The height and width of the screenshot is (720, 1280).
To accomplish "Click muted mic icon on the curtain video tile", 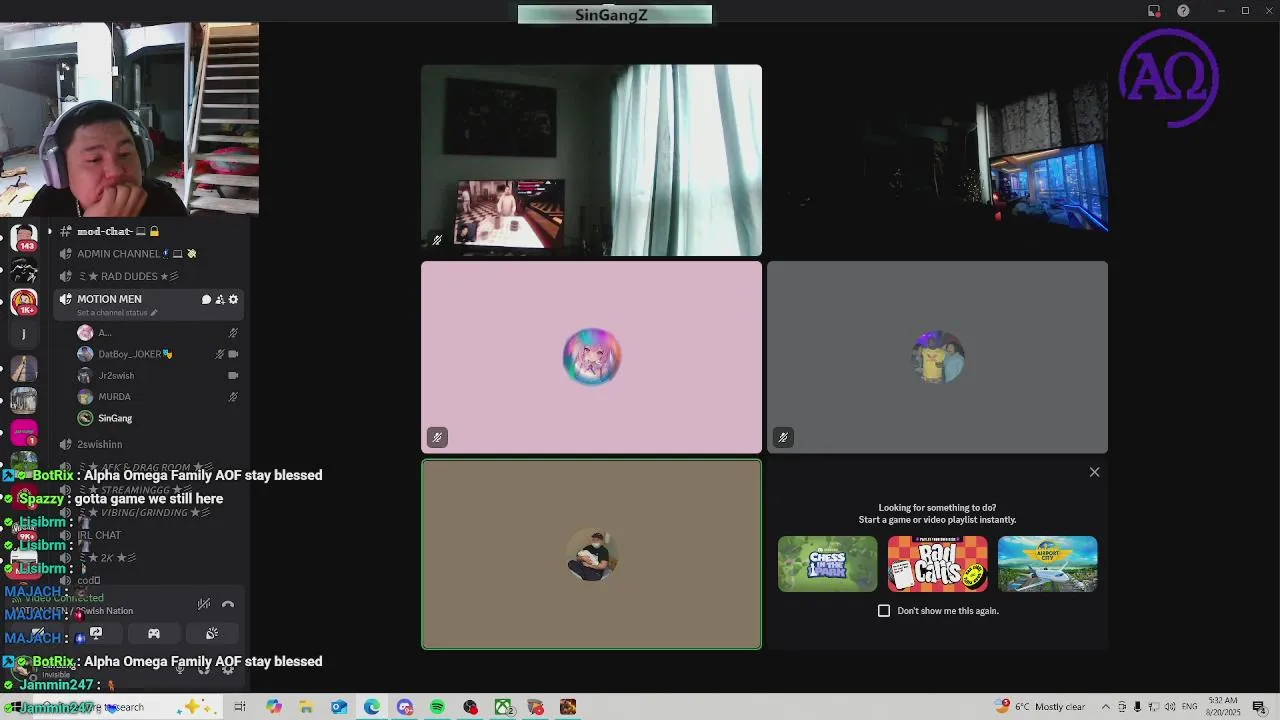I will pyautogui.click(x=437, y=240).
